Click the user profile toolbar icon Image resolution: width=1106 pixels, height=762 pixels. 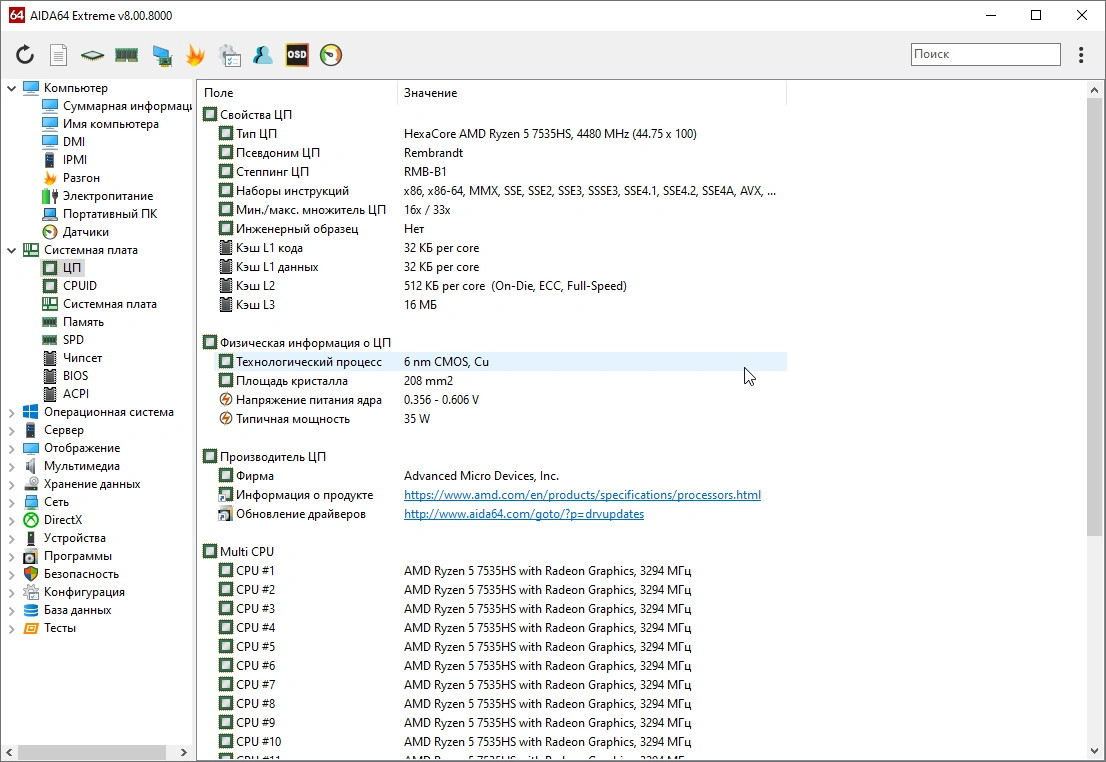point(263,55)
